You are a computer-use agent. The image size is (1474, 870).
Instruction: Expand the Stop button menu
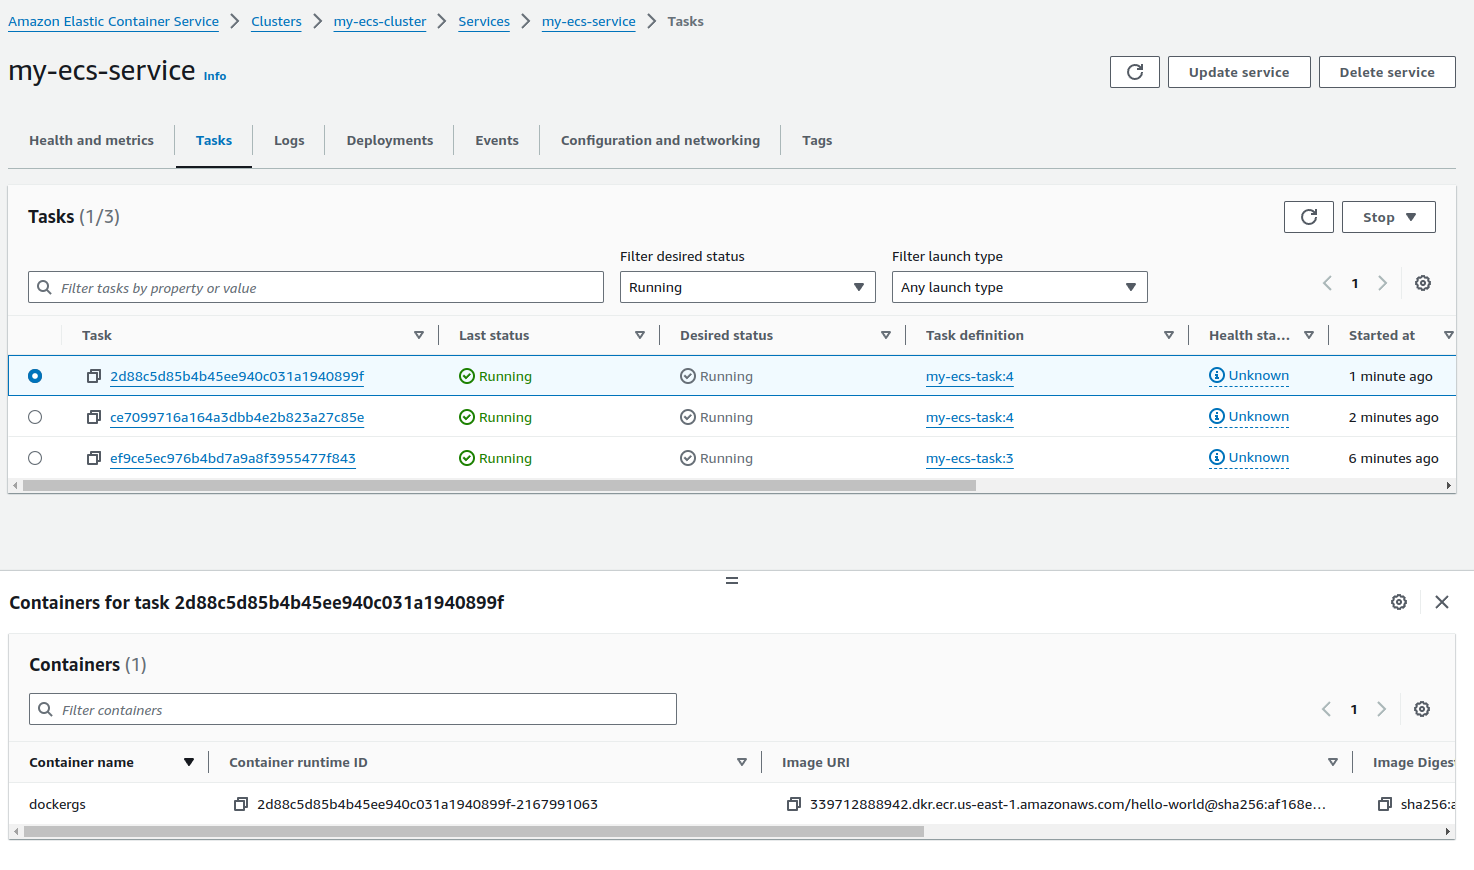point(1389,217)
